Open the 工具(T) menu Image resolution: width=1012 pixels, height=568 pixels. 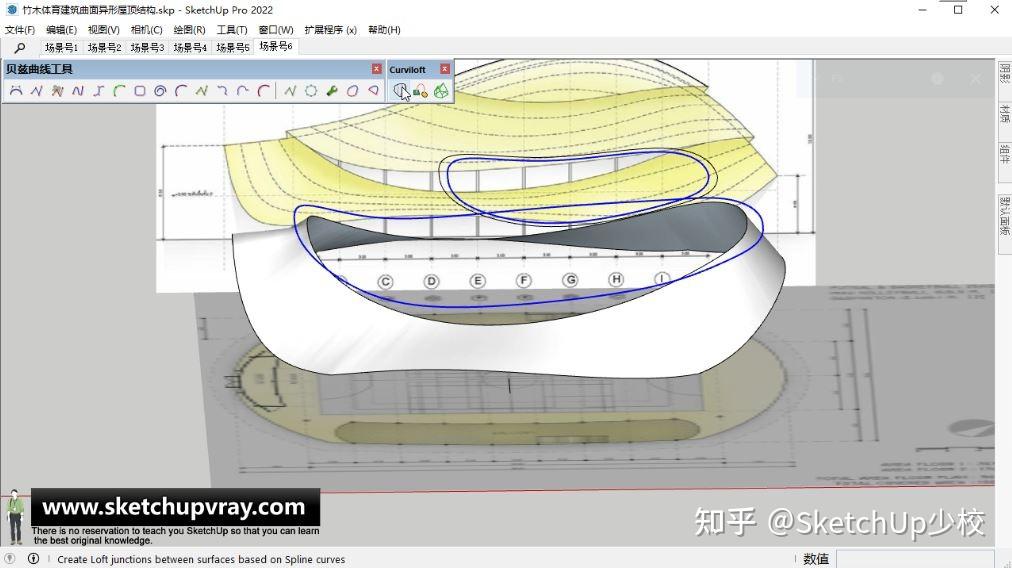click(232, 30)
